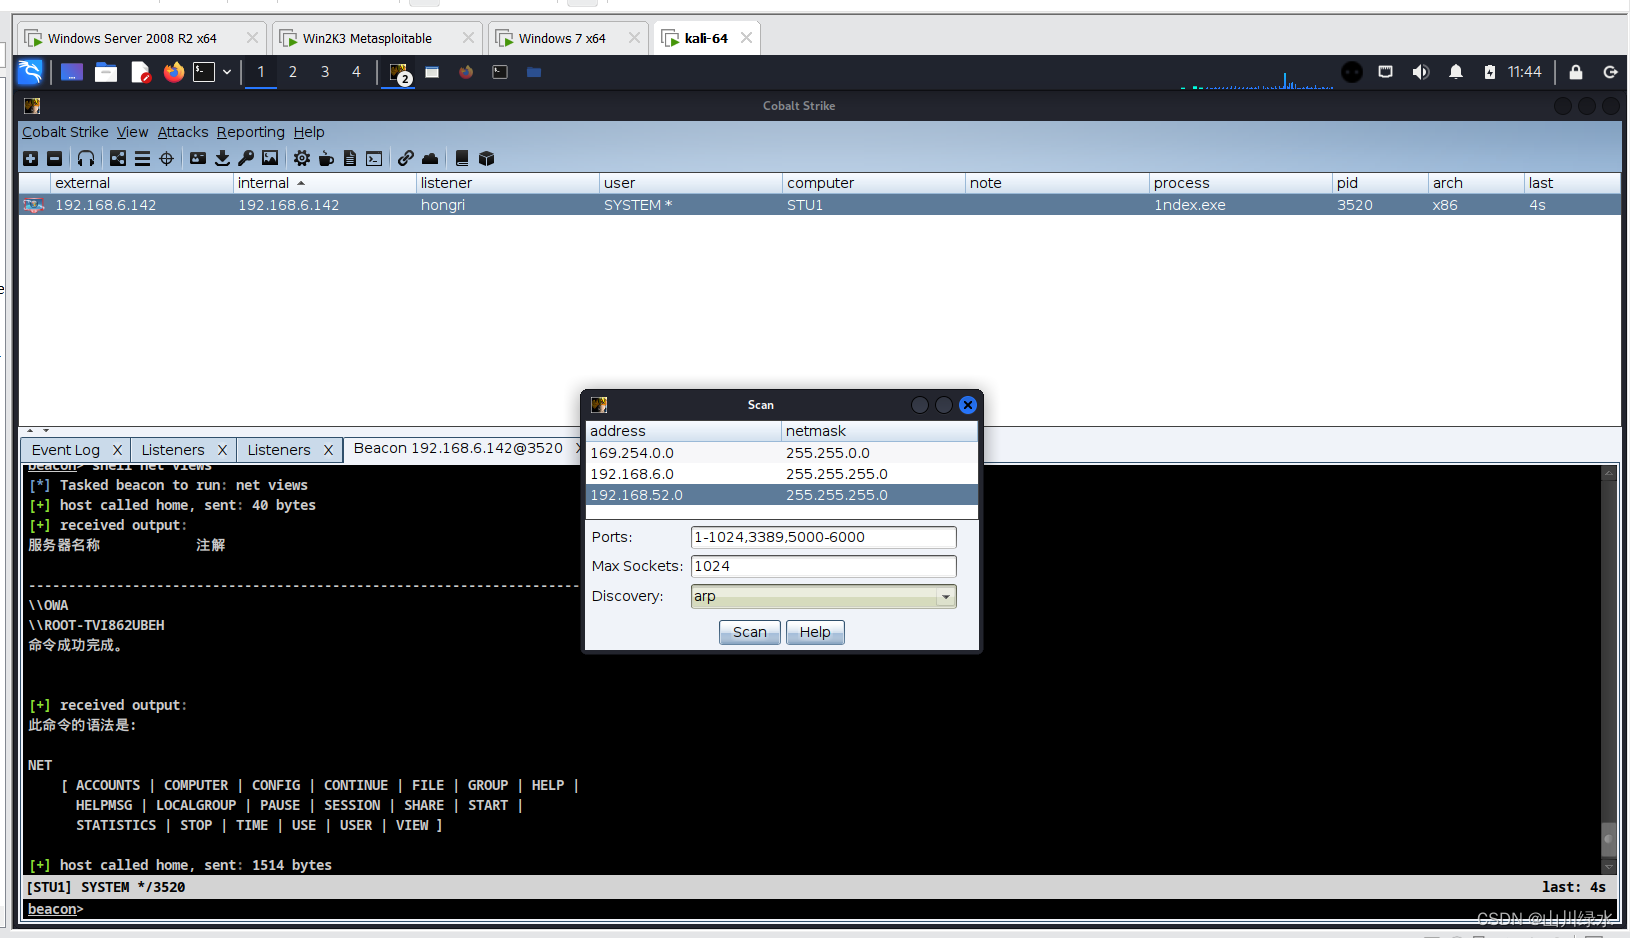Click the chain link host file icon

tap(405, 158)
